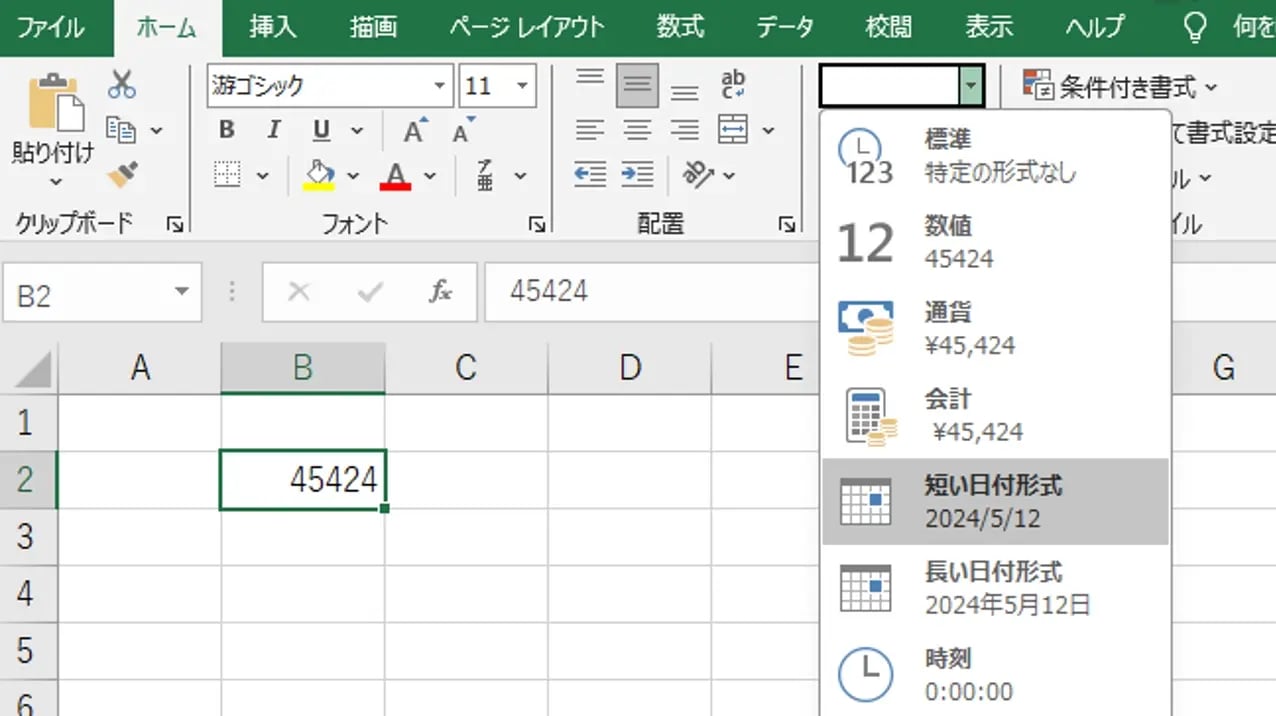Expand merge cells options arrow
The width and height of the screenshot is (1276, 716).
pos(768,131)
